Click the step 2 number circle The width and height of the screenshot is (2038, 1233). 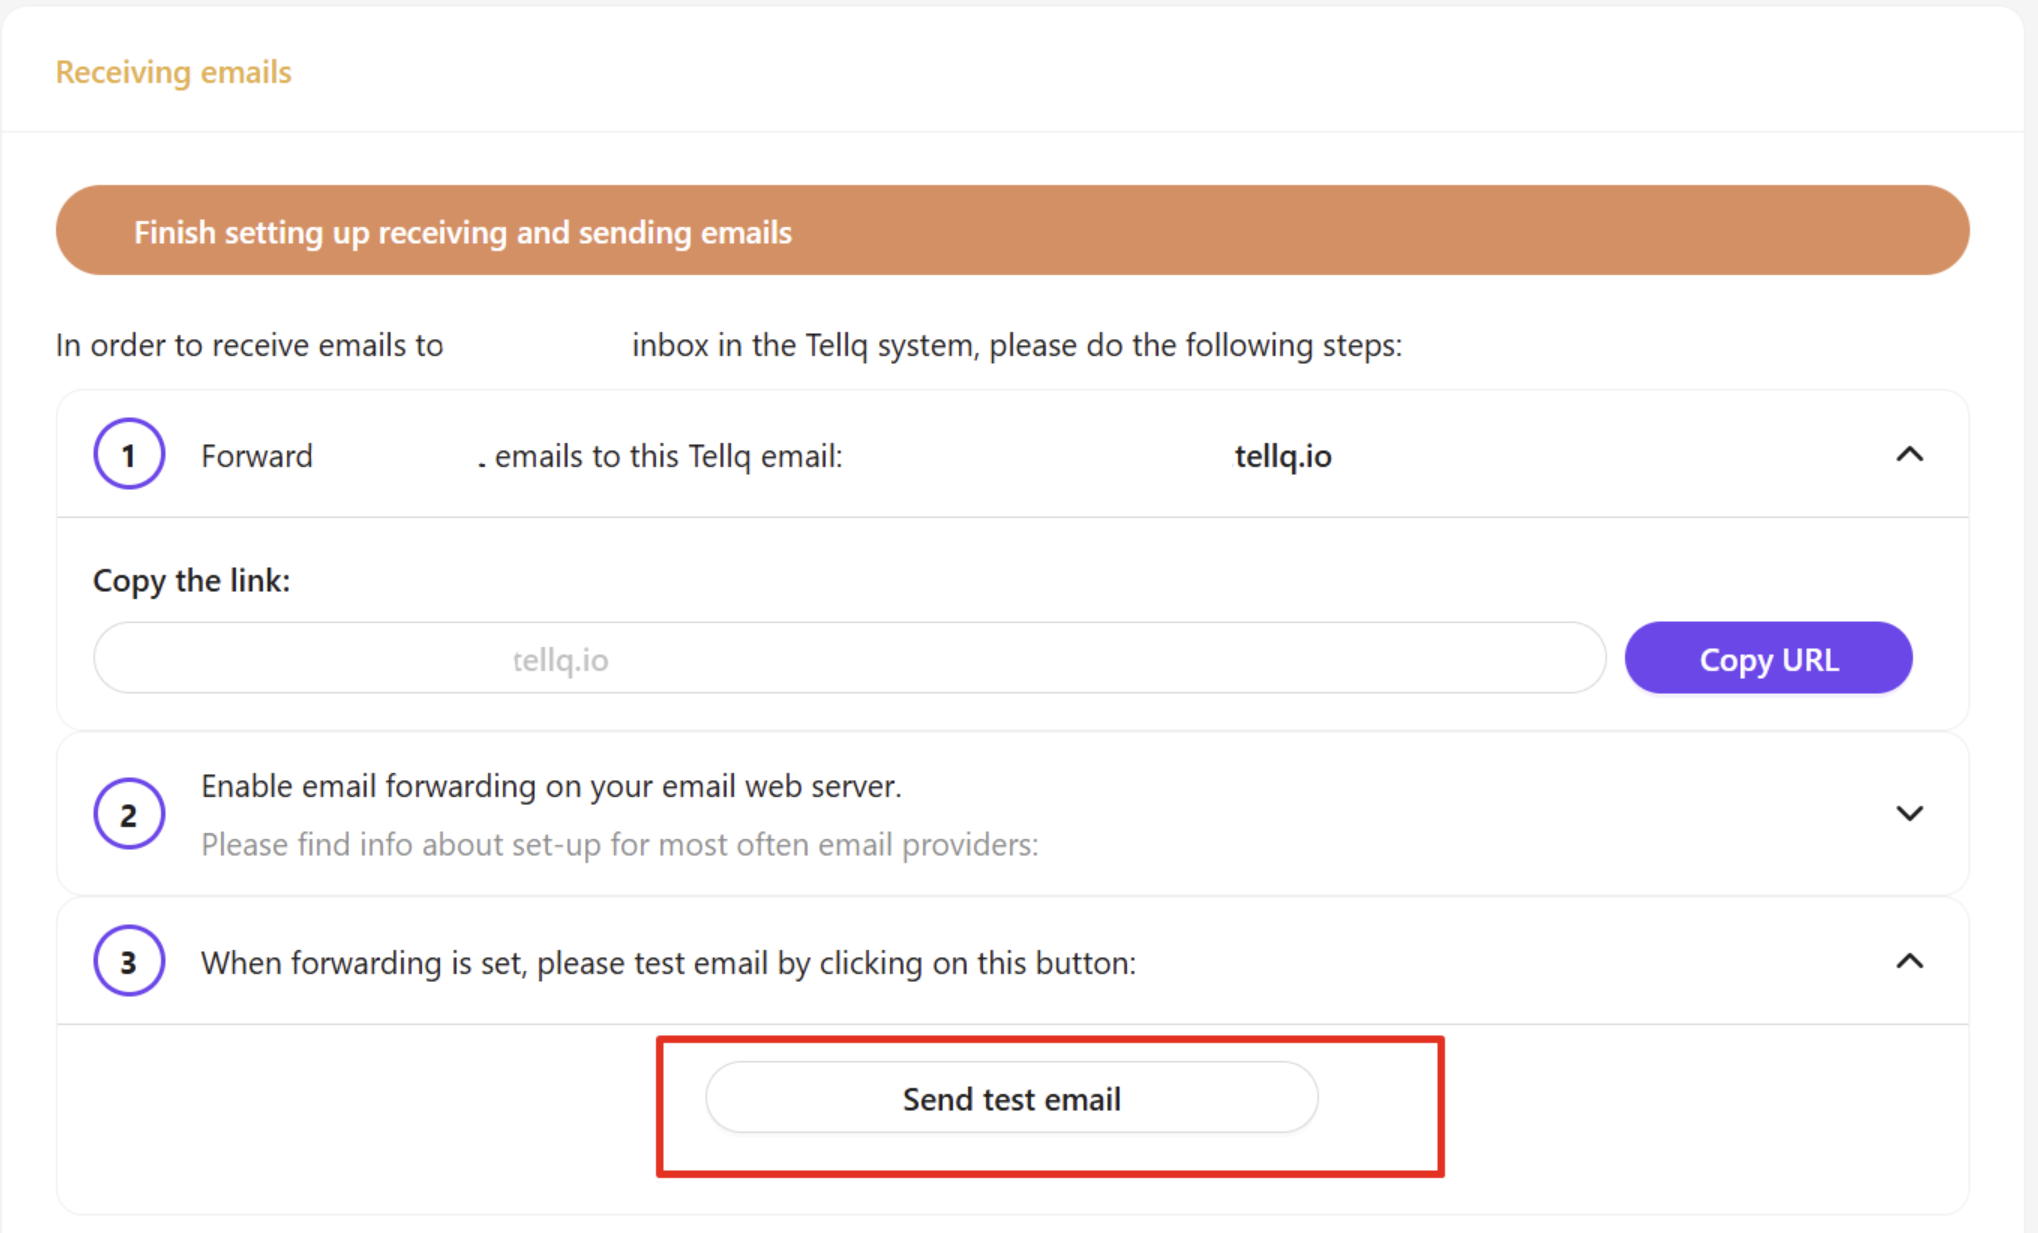click(129, 815)
